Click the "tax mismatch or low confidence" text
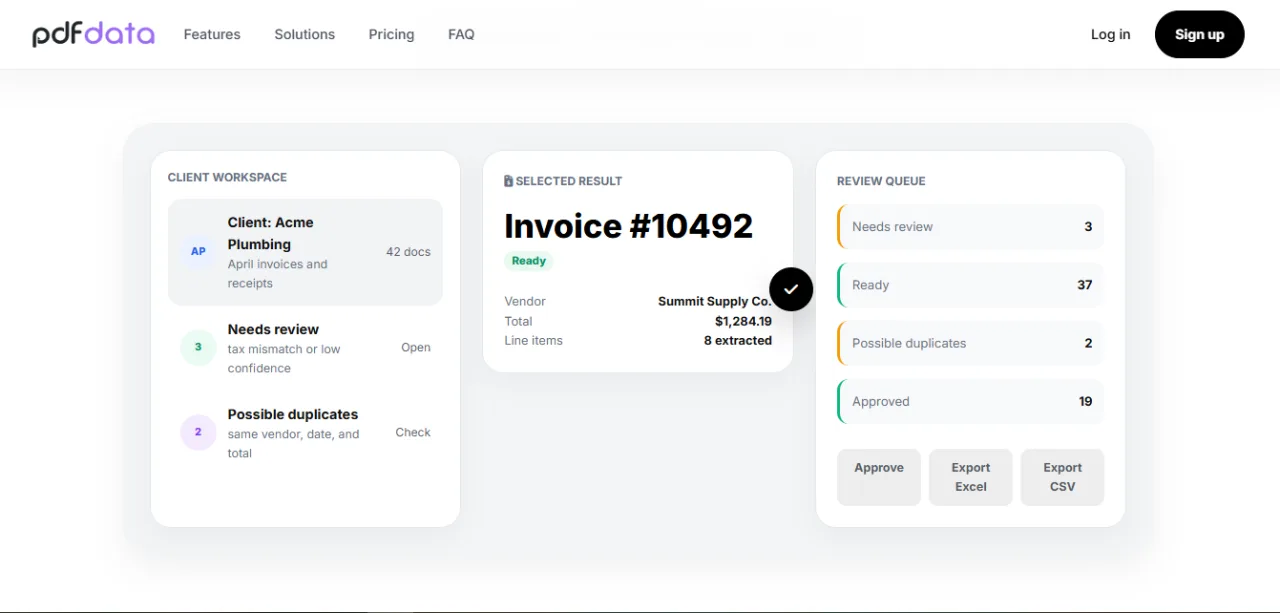Screen dimensions: 1280x613 (284, 358)
